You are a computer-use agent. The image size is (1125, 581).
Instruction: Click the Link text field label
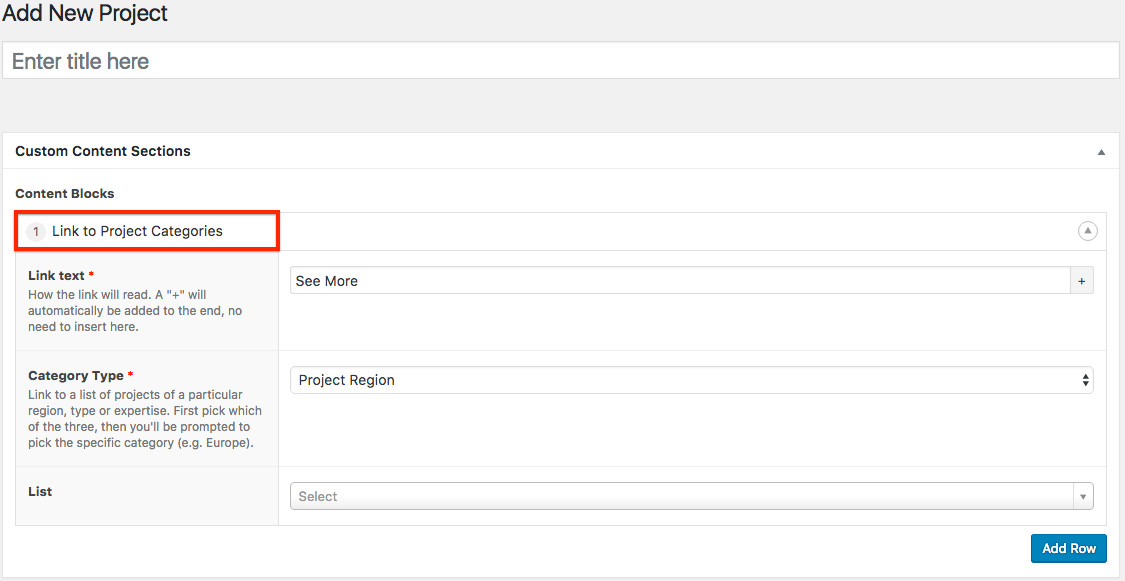pyautogui.click(x=57, y=275)
